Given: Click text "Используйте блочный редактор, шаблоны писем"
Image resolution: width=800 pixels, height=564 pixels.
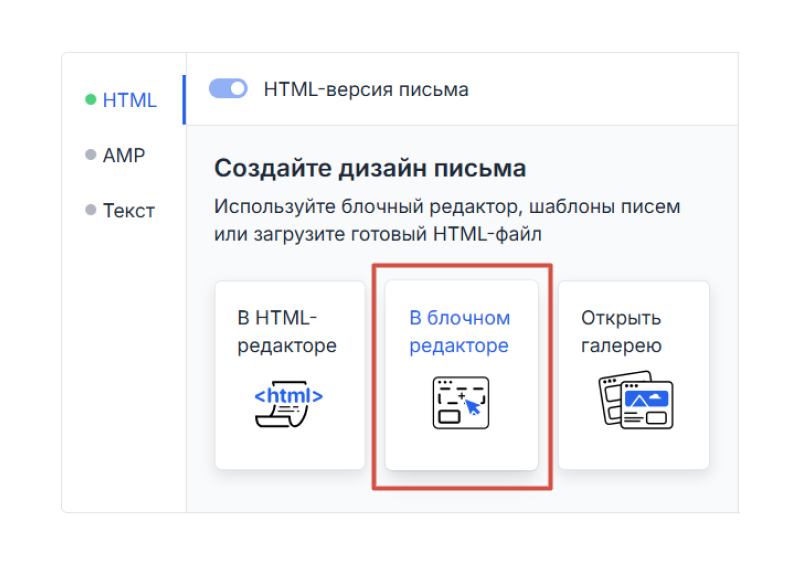Looking at the screenshot, I should coord(447,207).
